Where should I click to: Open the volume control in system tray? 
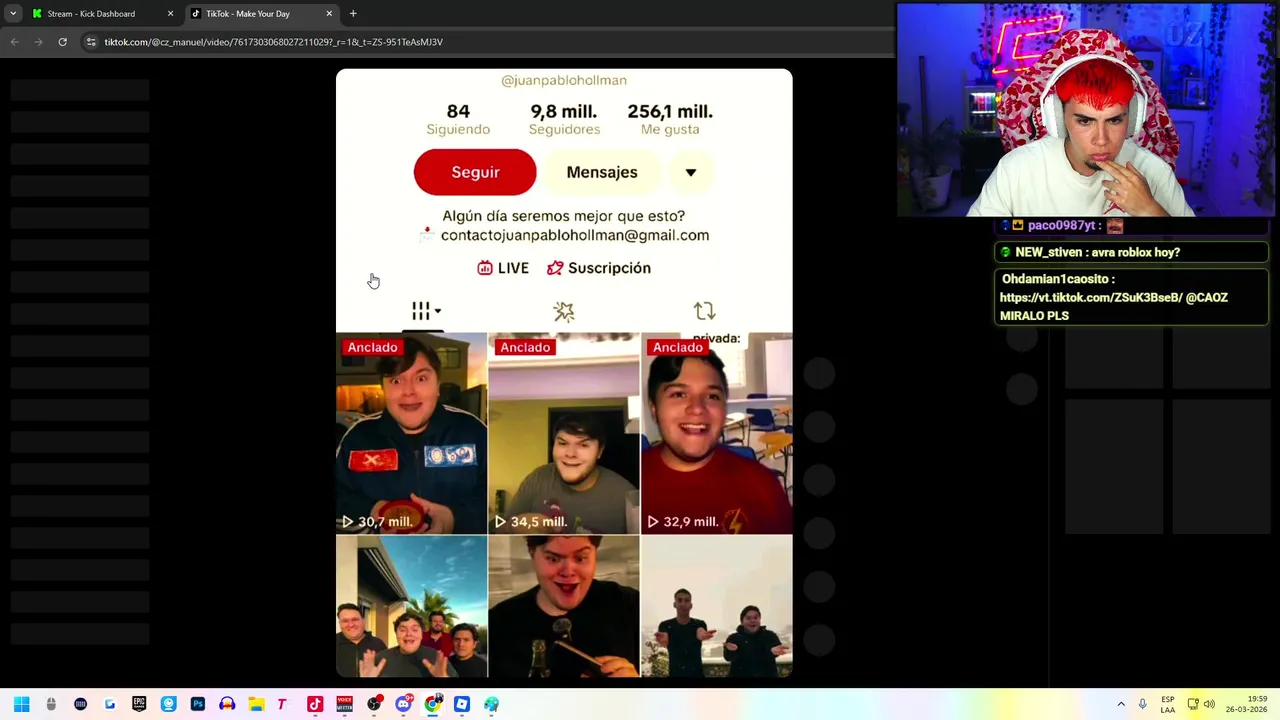[1209, 704]
